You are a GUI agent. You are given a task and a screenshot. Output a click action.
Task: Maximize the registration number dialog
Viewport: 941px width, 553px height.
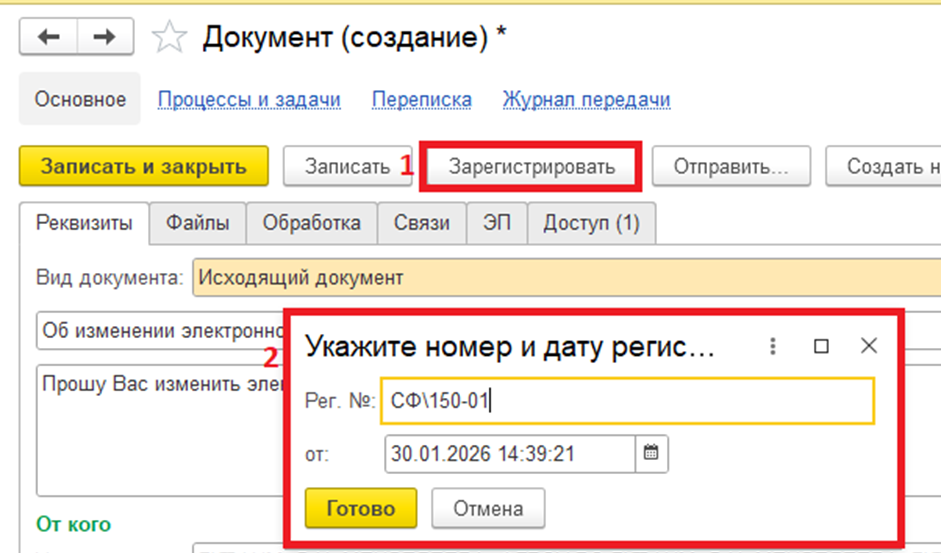point(821,346)
